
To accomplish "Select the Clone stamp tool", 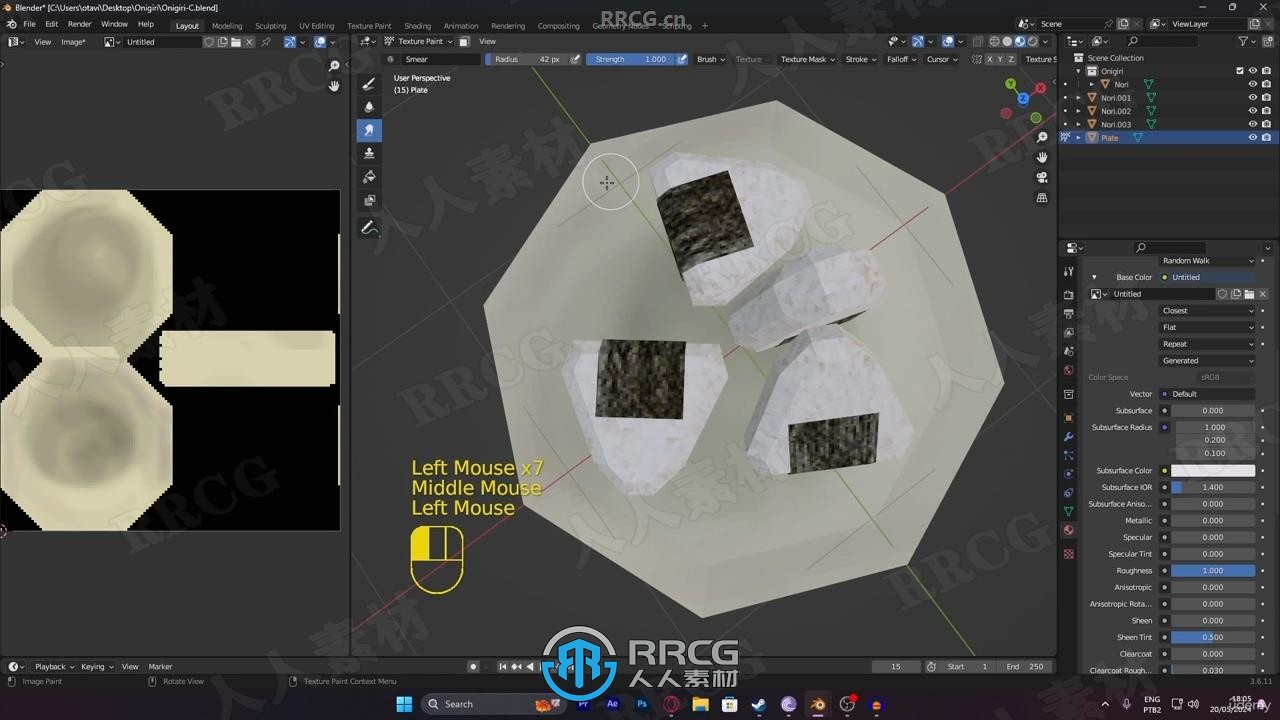I will [x=369, y=153].
